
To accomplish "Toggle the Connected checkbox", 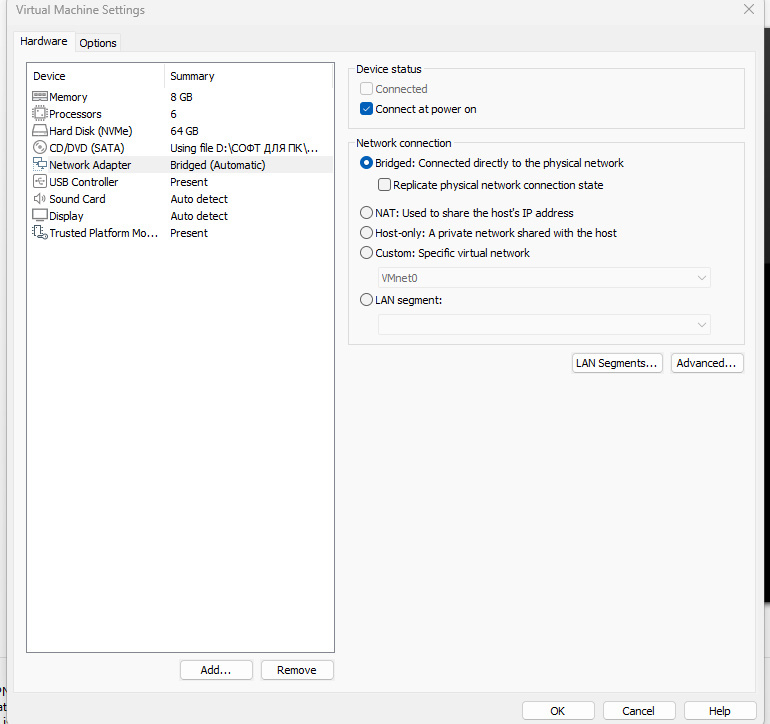I will pyautogui.click(x=366, y=88).
